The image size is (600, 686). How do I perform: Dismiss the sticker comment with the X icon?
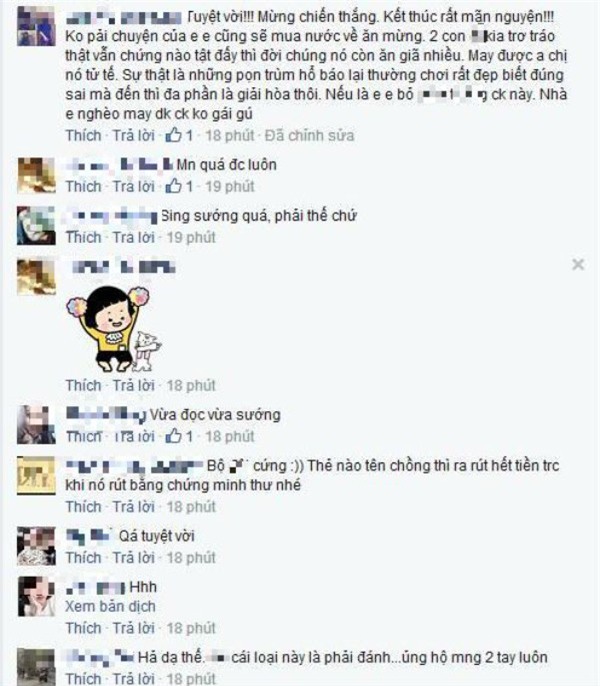(x=578, y=264)
